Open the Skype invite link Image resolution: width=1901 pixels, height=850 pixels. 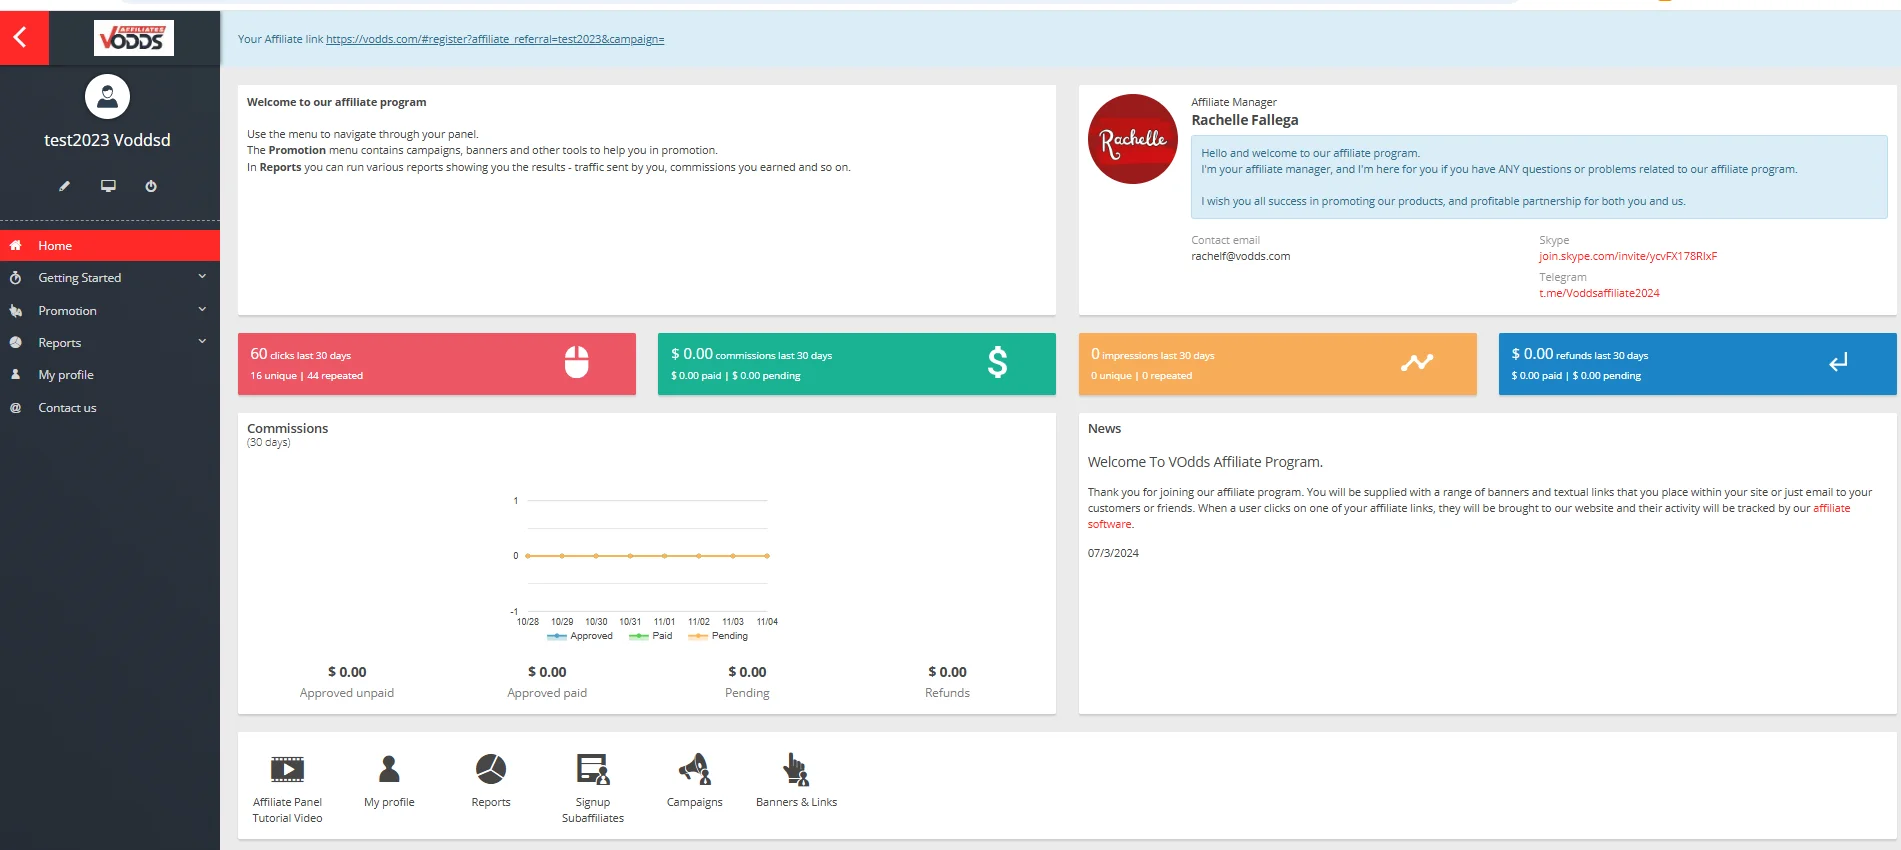[1627, 257]
